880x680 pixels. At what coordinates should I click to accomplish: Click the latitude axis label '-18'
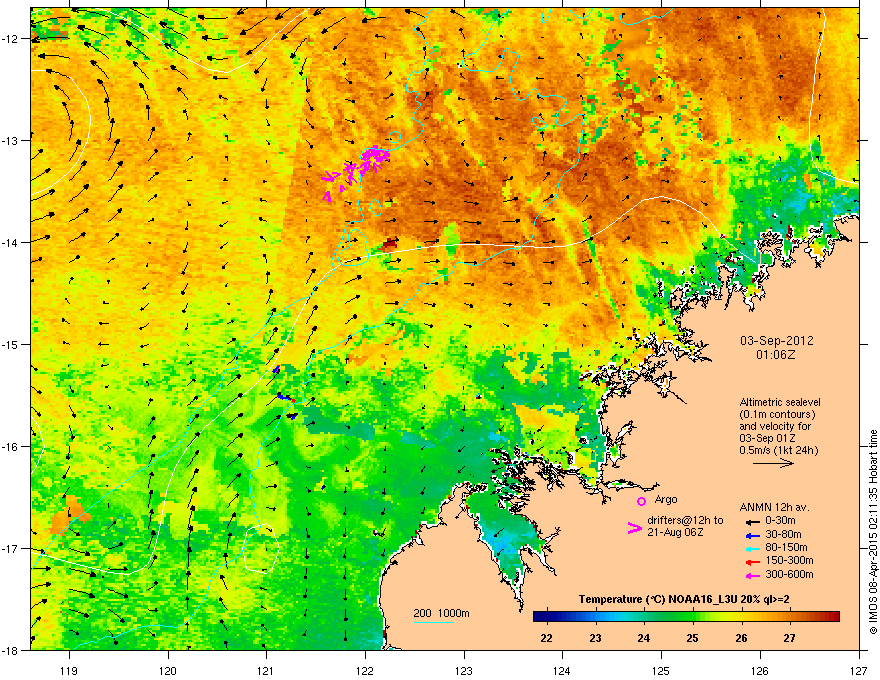[x=11, y=650]
